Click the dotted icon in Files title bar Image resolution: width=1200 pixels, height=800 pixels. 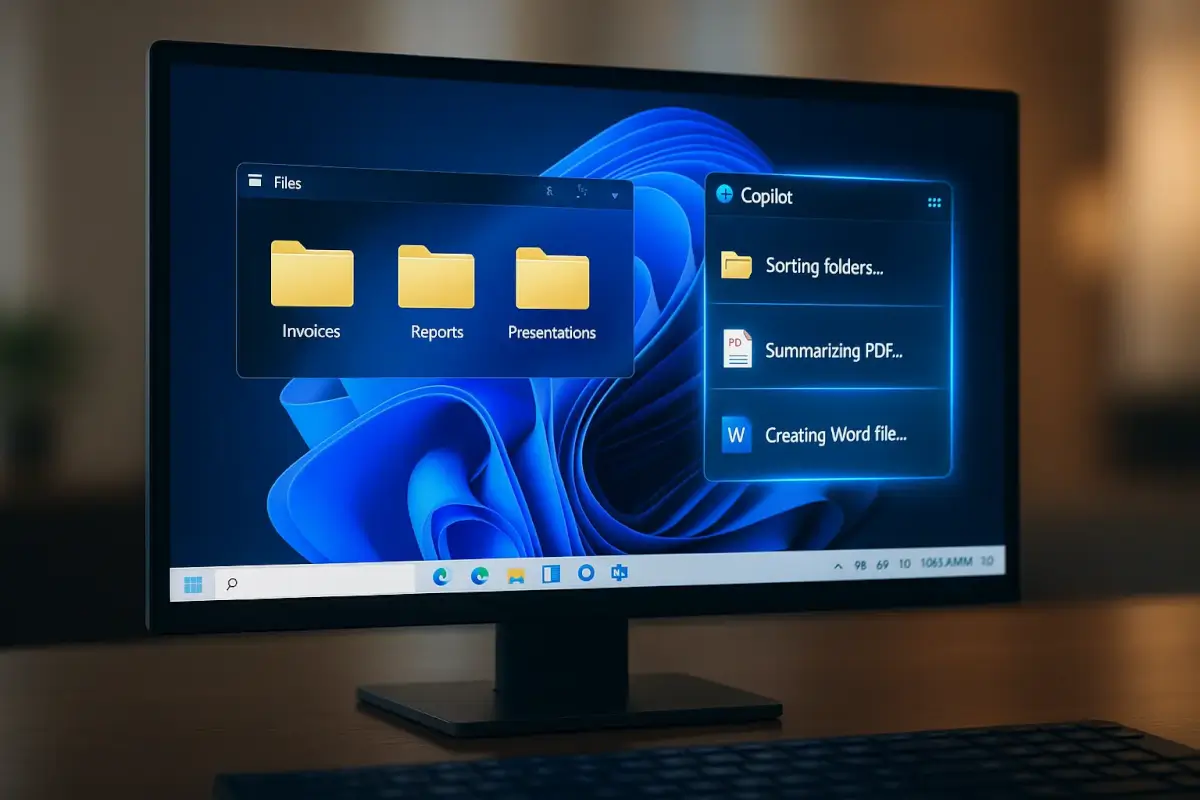583,192
